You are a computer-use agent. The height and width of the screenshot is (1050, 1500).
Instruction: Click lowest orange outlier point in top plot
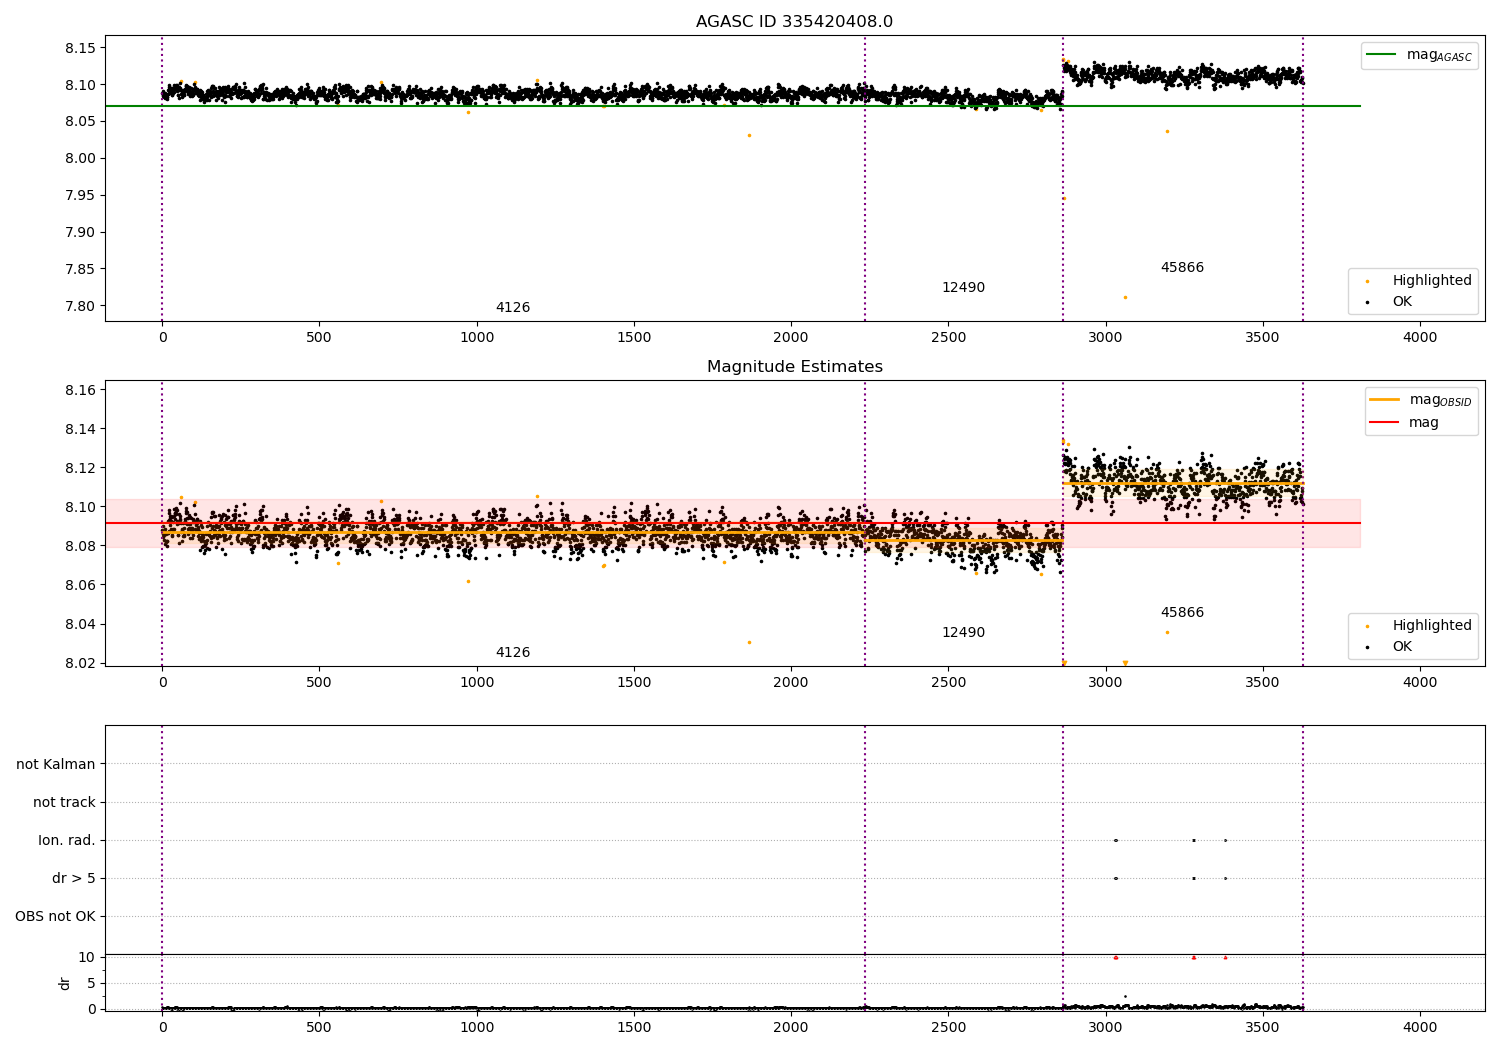1125,297
